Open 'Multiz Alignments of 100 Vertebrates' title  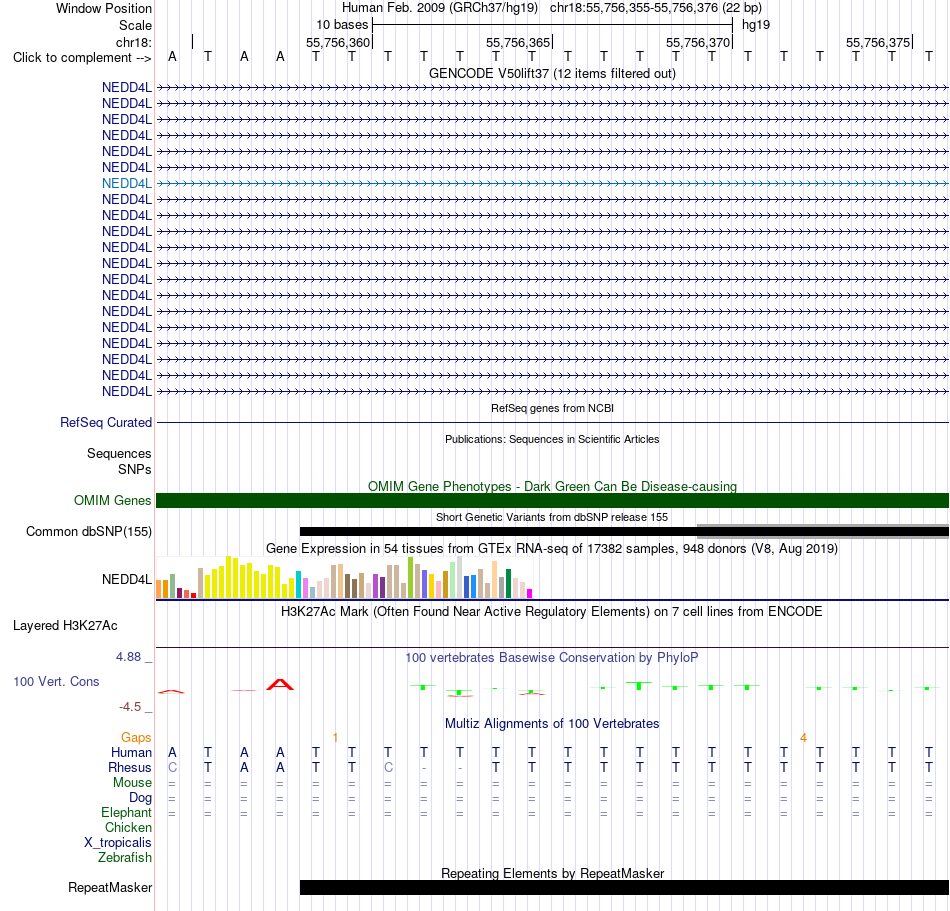pyautogui.click(x=552, y=723)
